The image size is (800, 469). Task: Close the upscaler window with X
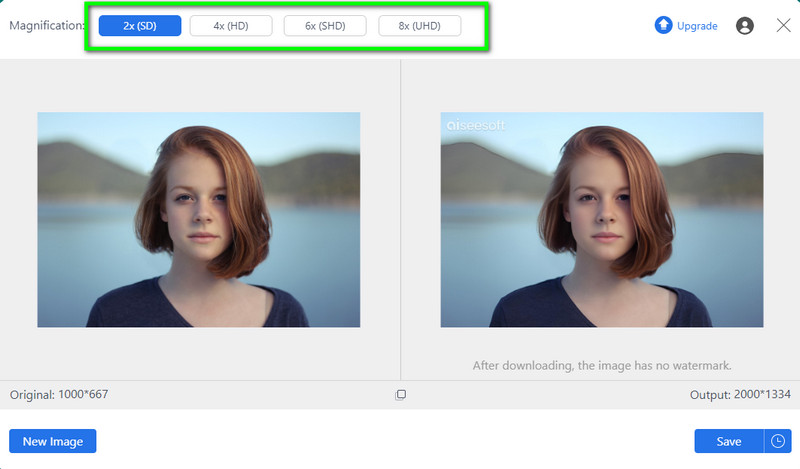coord(783,26)
